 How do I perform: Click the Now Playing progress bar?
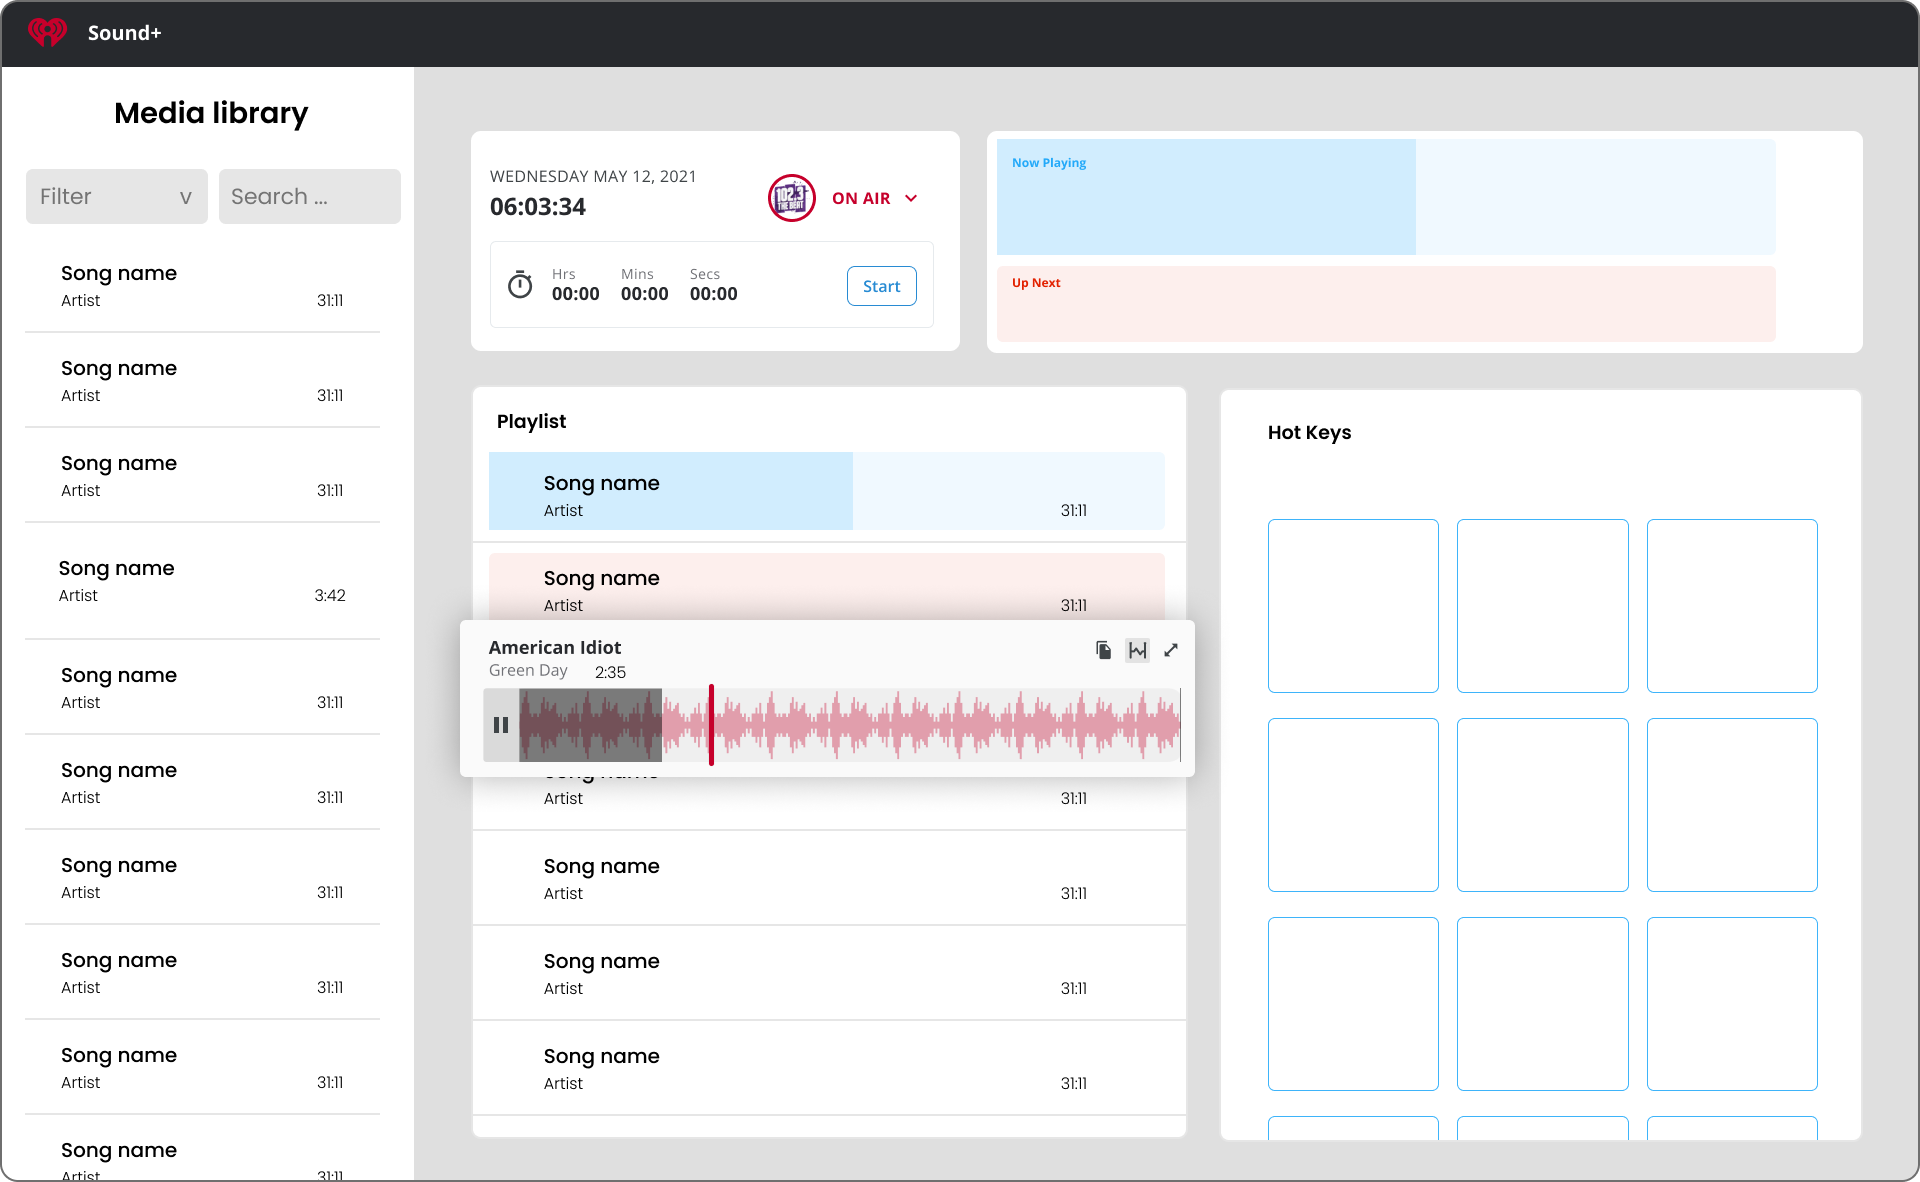click(x=1385, y=197)
